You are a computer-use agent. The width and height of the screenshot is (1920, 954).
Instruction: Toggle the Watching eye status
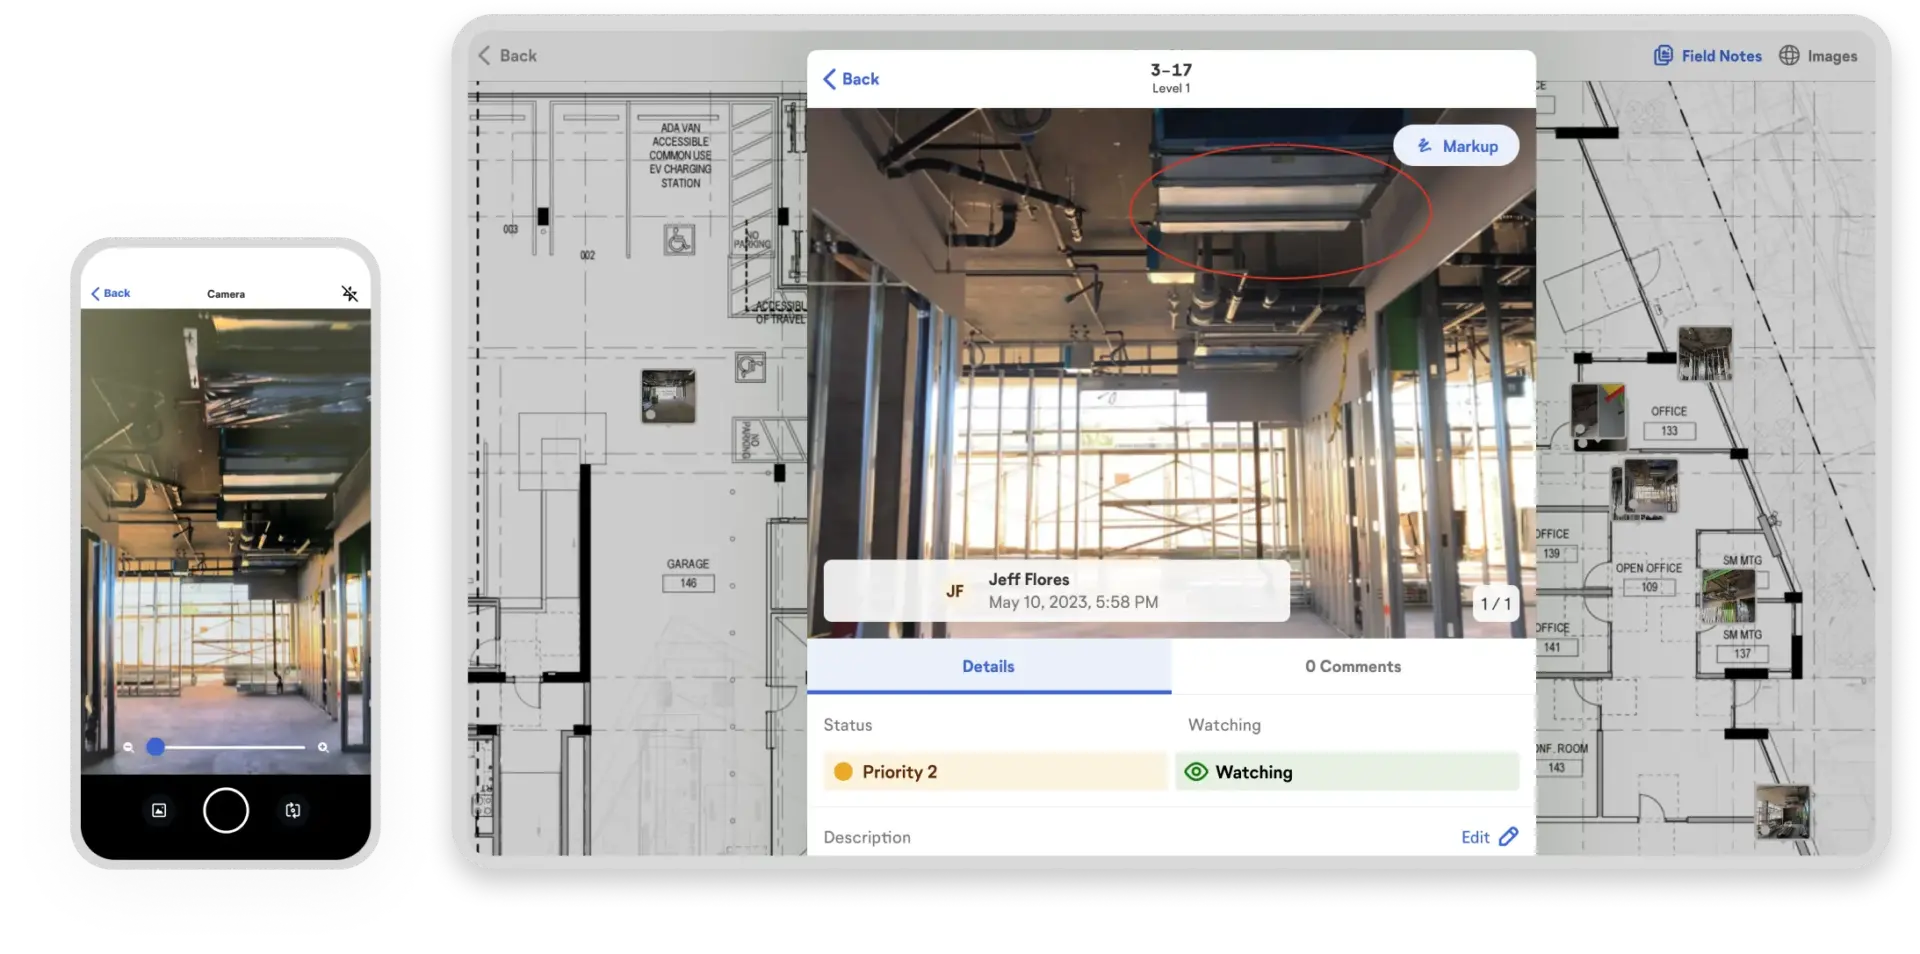1346,772
